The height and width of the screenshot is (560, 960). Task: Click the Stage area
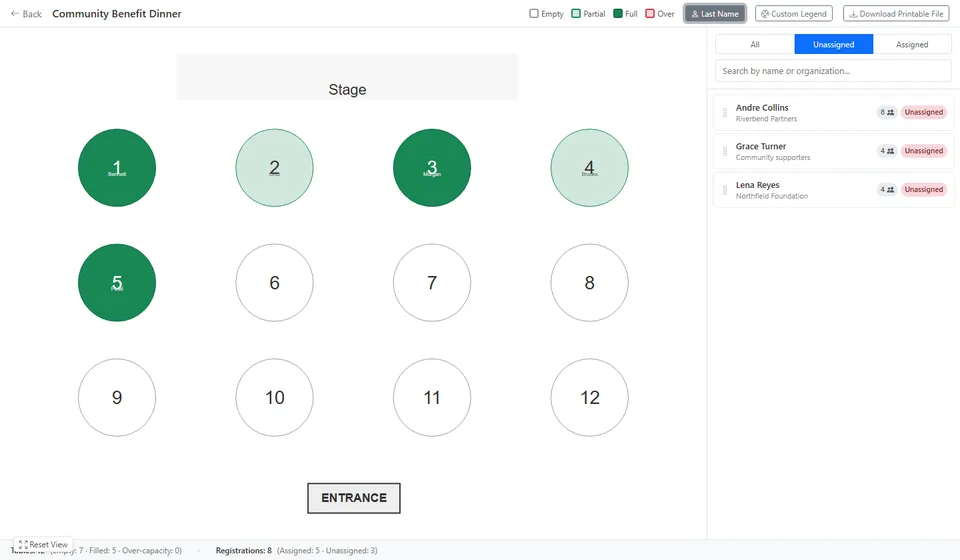[x=348, y=77]
